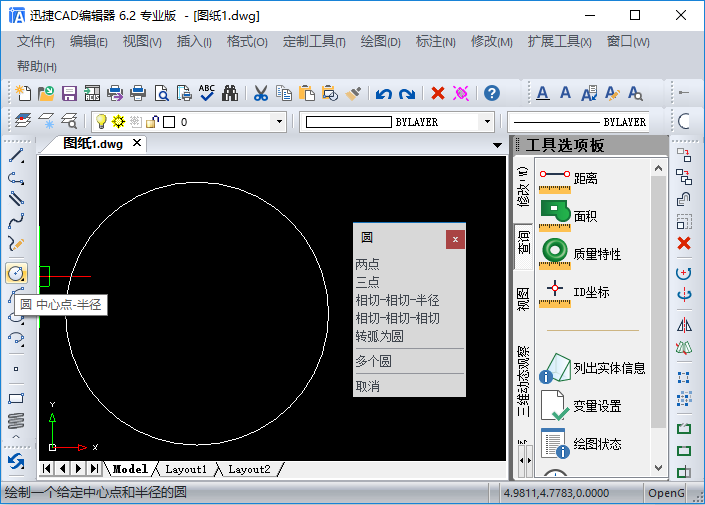Open the Layer manager icon
This screenshot has width=705, height=505.
pyautogui.click(x=23, y=121)
